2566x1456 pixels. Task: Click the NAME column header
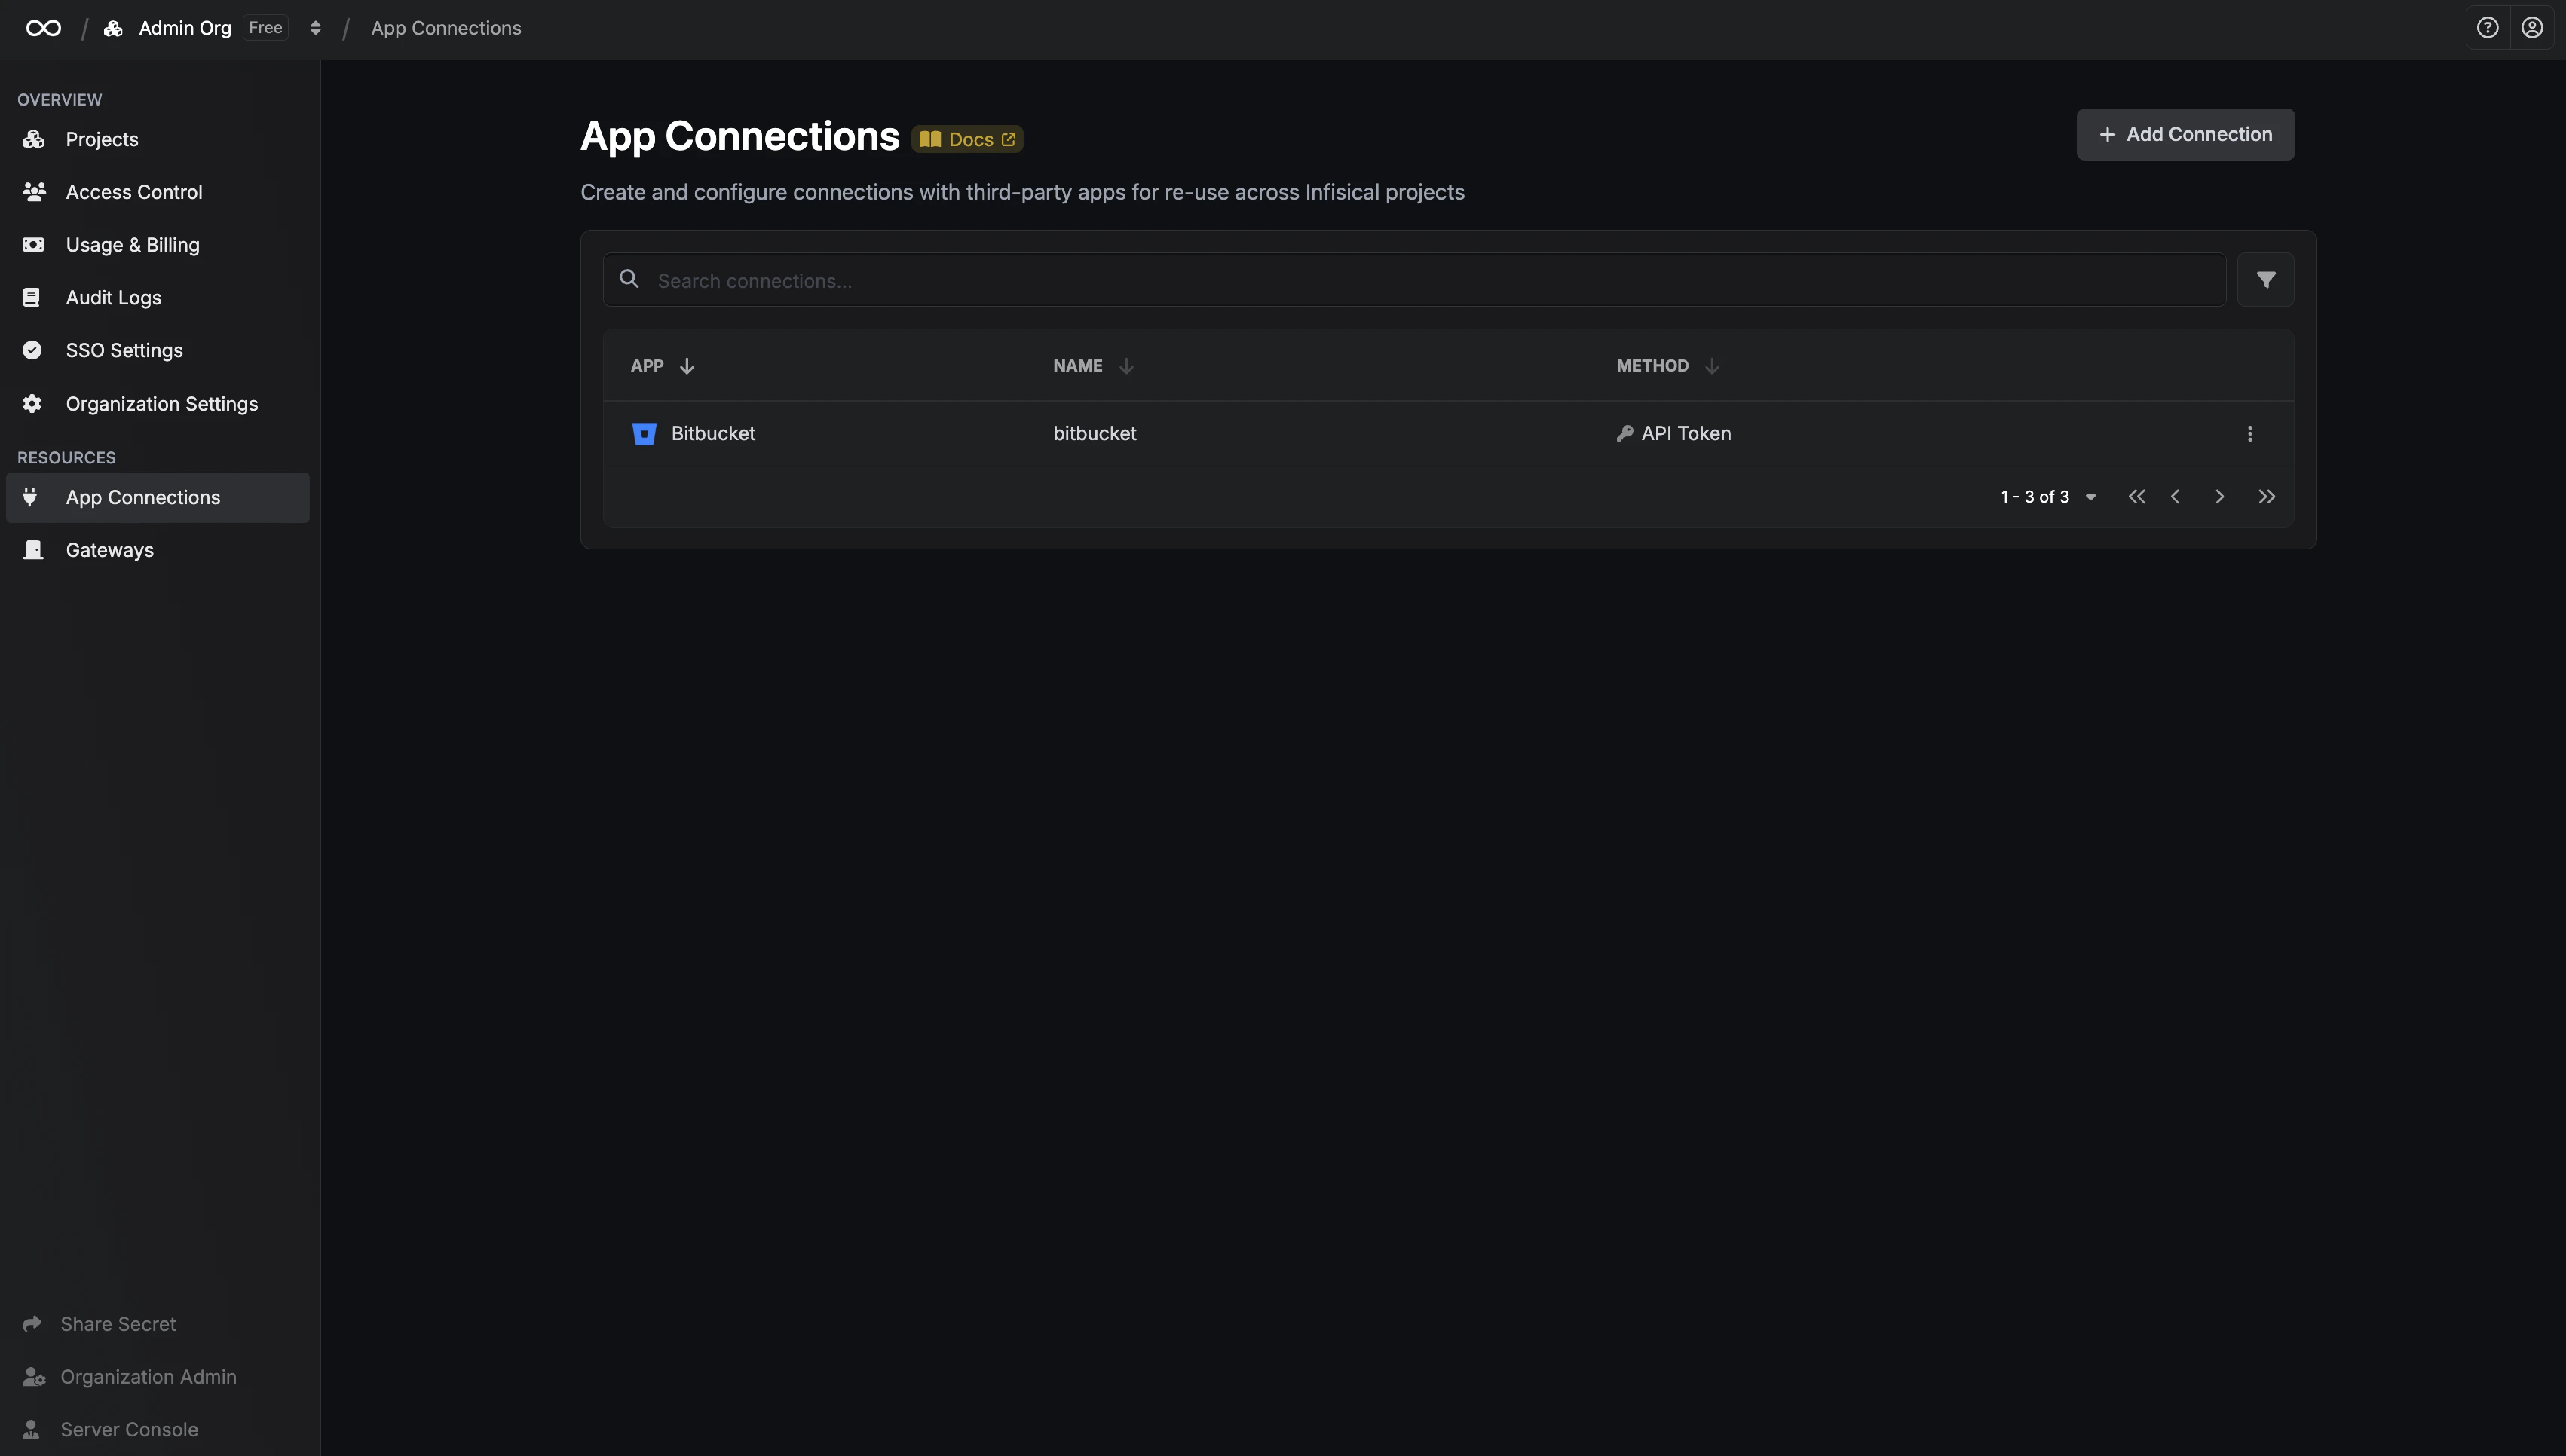[1077, 366]
